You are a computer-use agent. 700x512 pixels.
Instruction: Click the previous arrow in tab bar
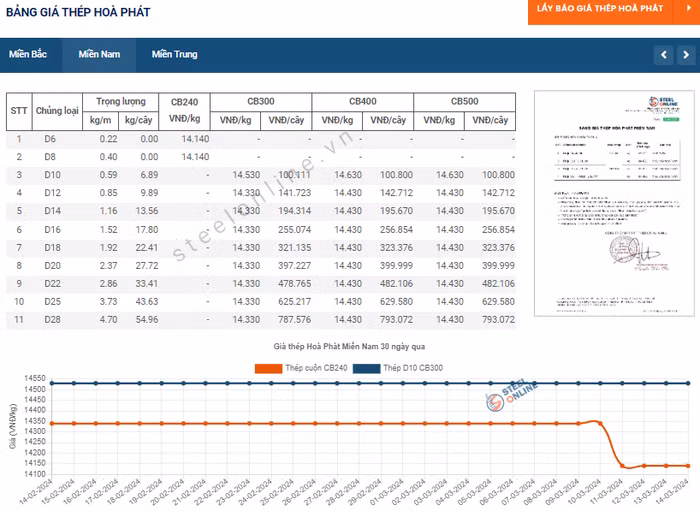click(664, 54)
